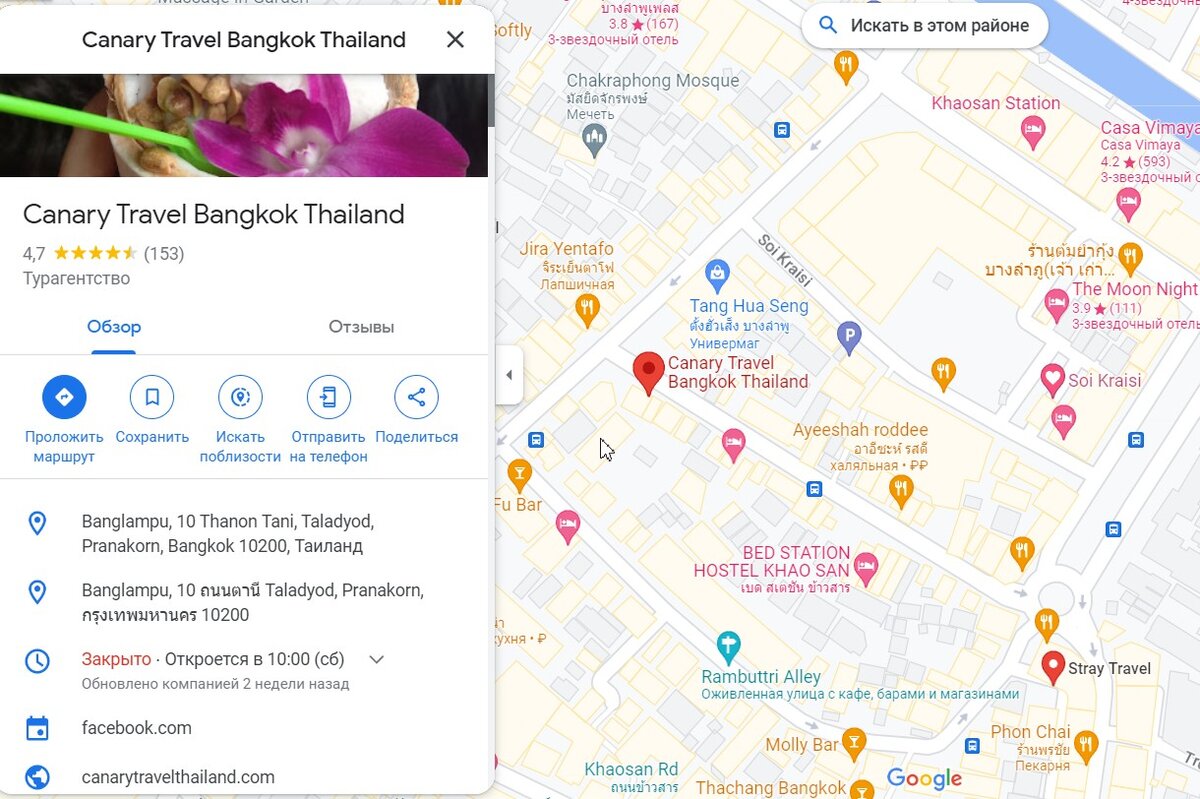Image resolution: width=1200 pixels, height=799 pixels.
Task: Collapse the side panel with arrow handle
Action: tap(509, 375)
